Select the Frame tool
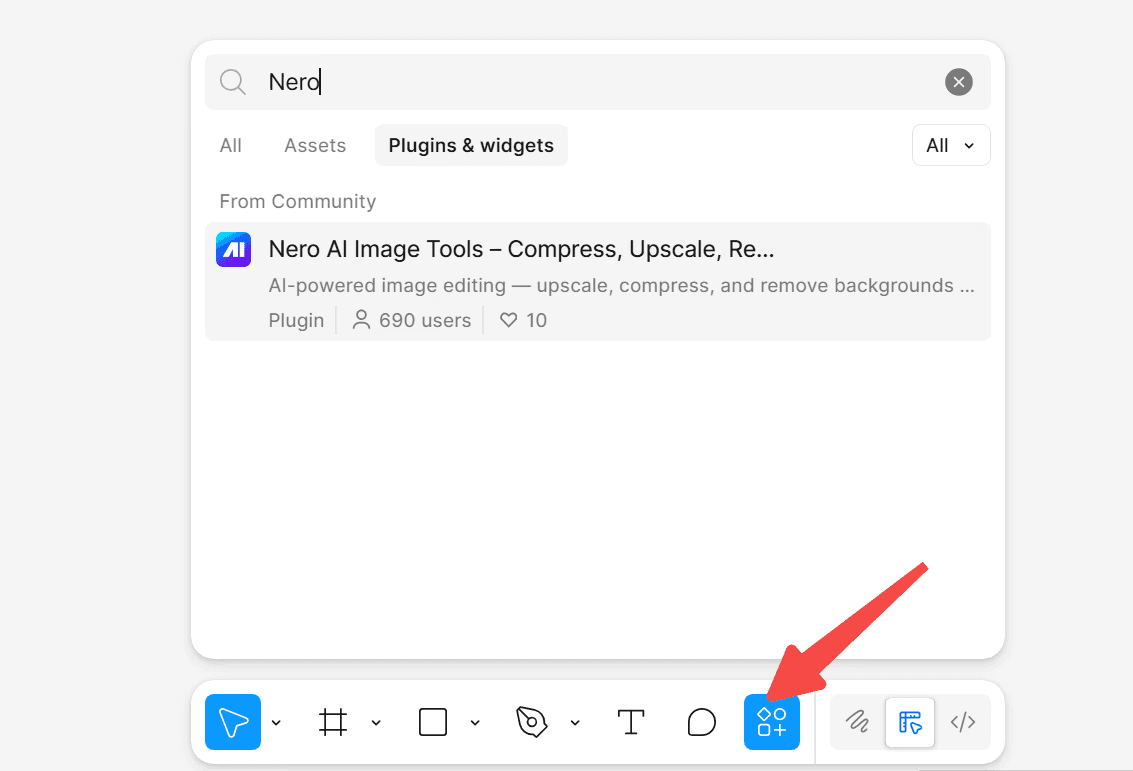Screen dimensions: 1133x771 (x=333, y=722)
